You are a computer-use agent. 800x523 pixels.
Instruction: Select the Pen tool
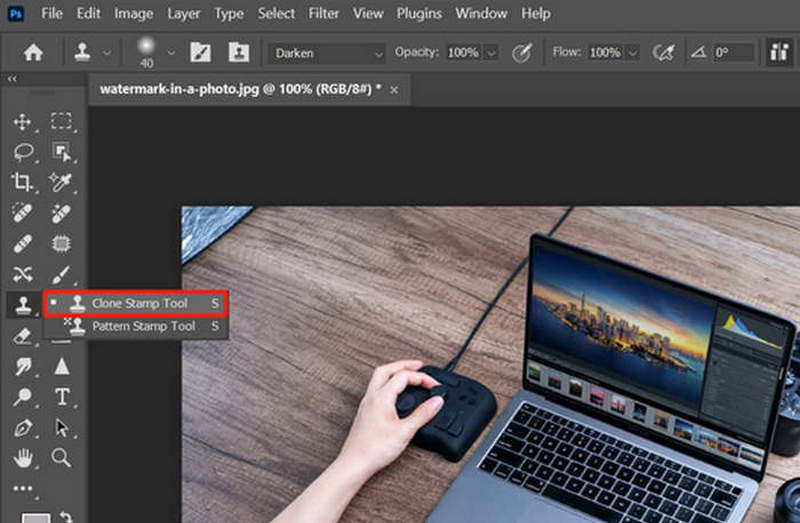[22, 428]
